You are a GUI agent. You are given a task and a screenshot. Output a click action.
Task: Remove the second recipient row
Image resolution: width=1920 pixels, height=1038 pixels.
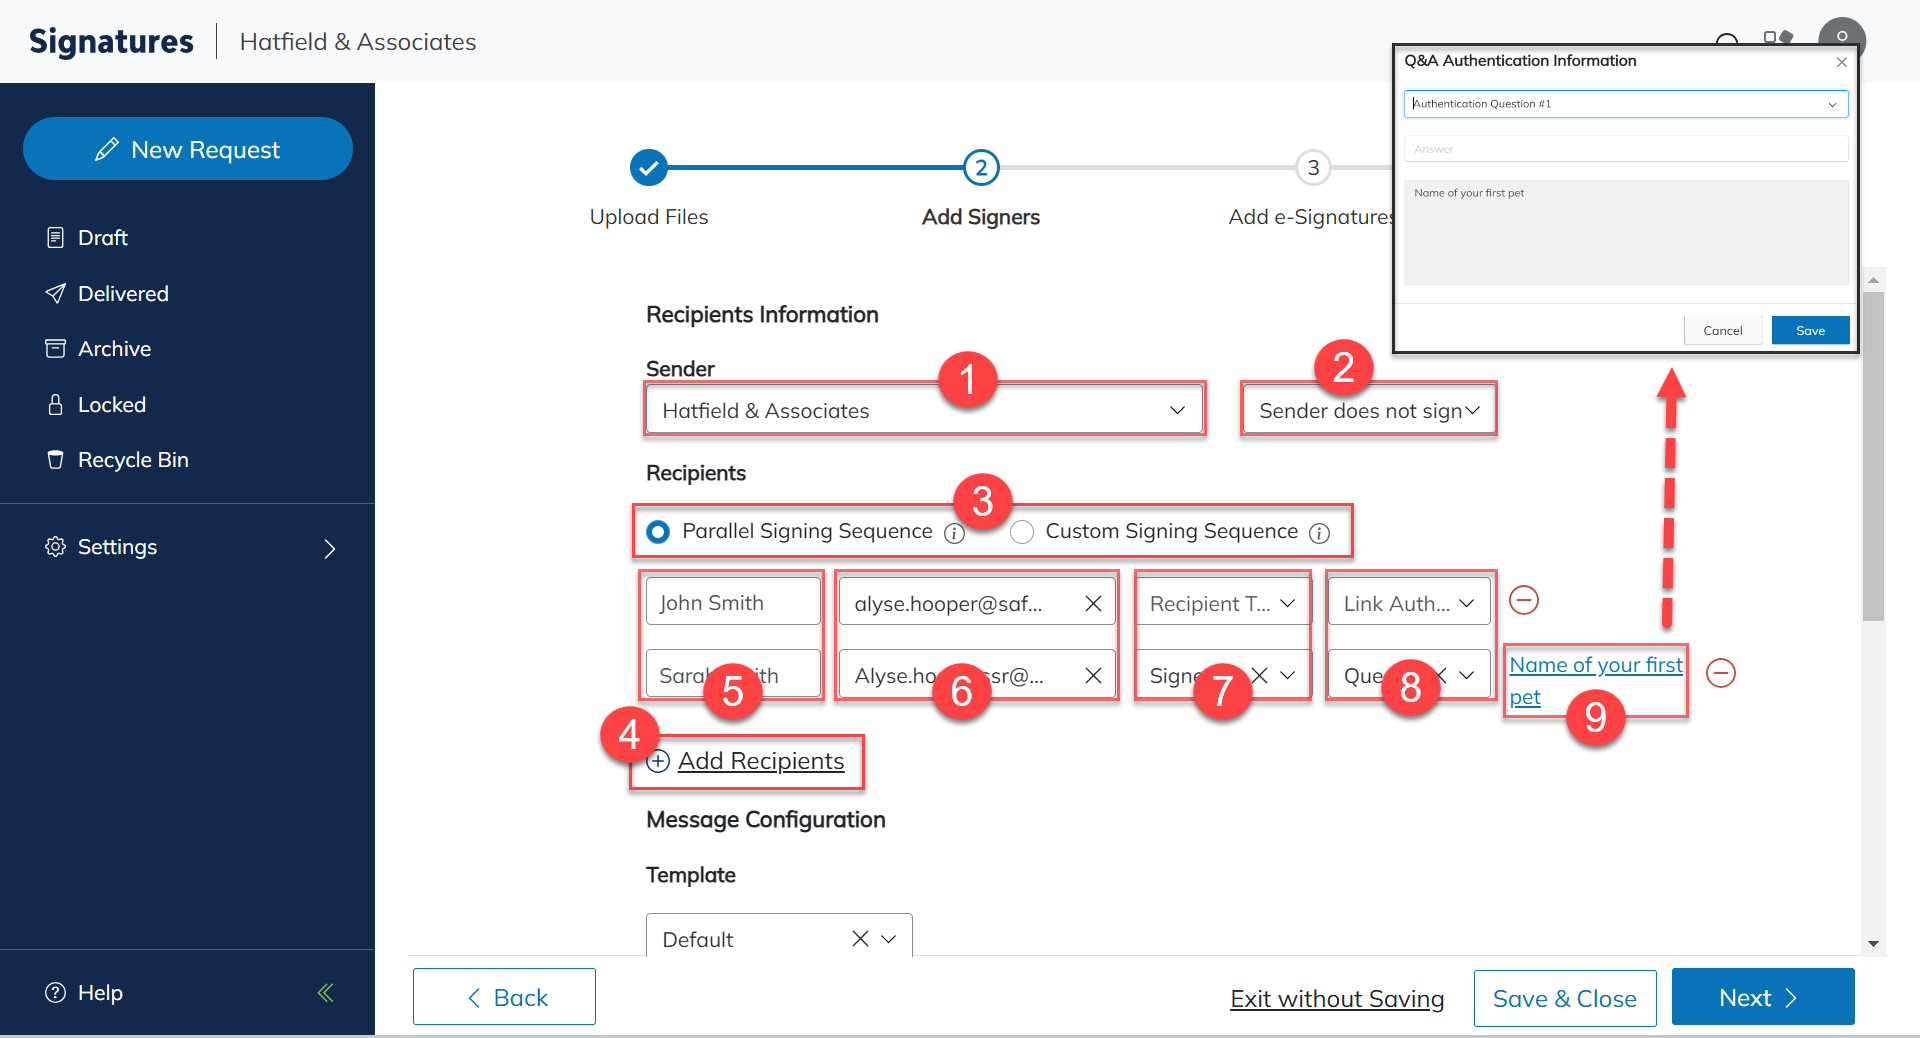[x=1721, y=673]
